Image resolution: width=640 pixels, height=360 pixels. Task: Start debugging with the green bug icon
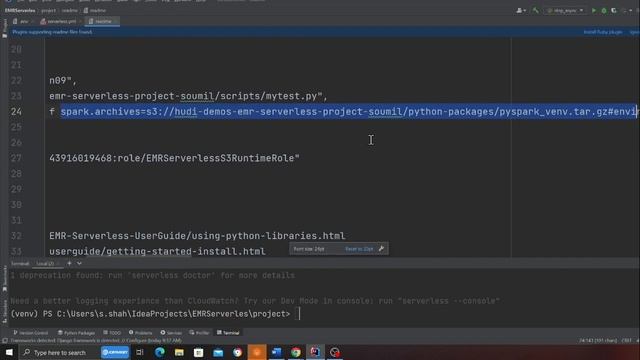tap(604, 11)
